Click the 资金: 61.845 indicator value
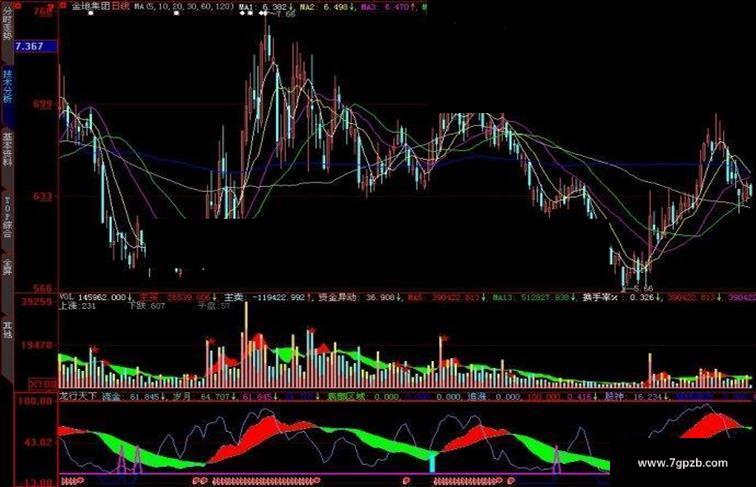756x487 pixels. click(x=132, y=396)
